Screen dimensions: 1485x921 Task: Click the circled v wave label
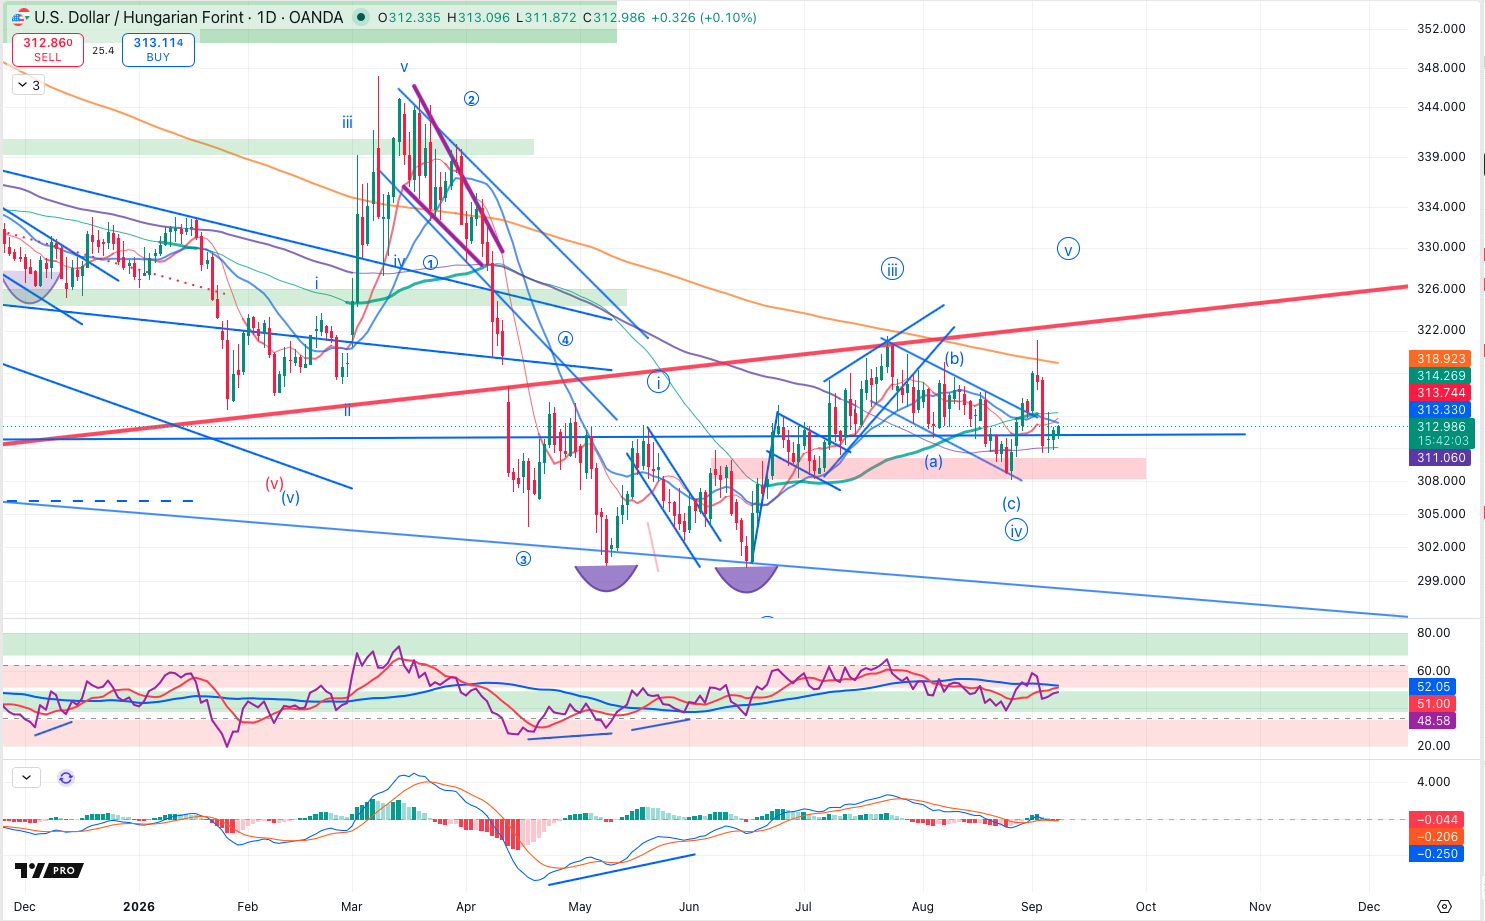coord(1068,250)
